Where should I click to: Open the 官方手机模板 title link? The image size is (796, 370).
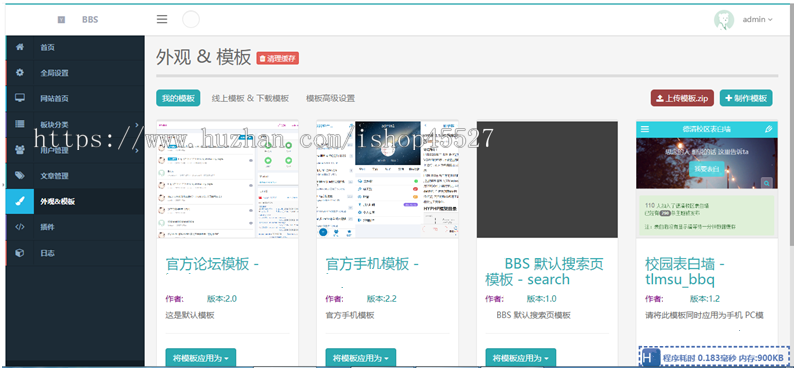[x=372, y=264]
